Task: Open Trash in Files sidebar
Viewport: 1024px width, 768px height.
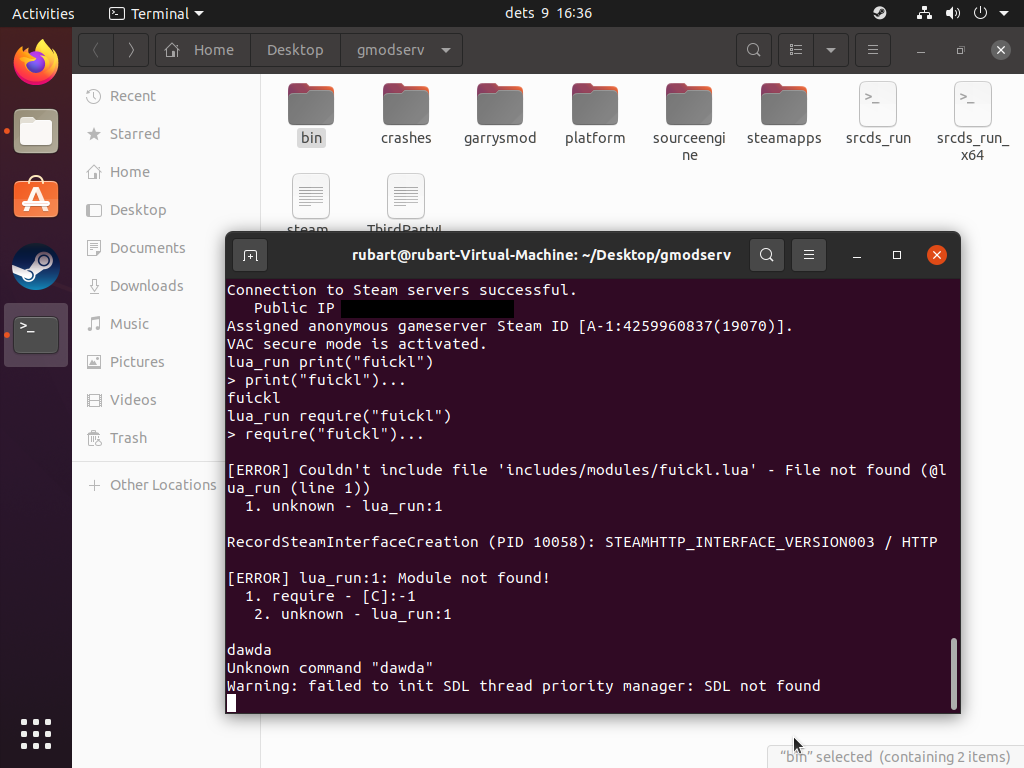Action: tap(150, 438)
